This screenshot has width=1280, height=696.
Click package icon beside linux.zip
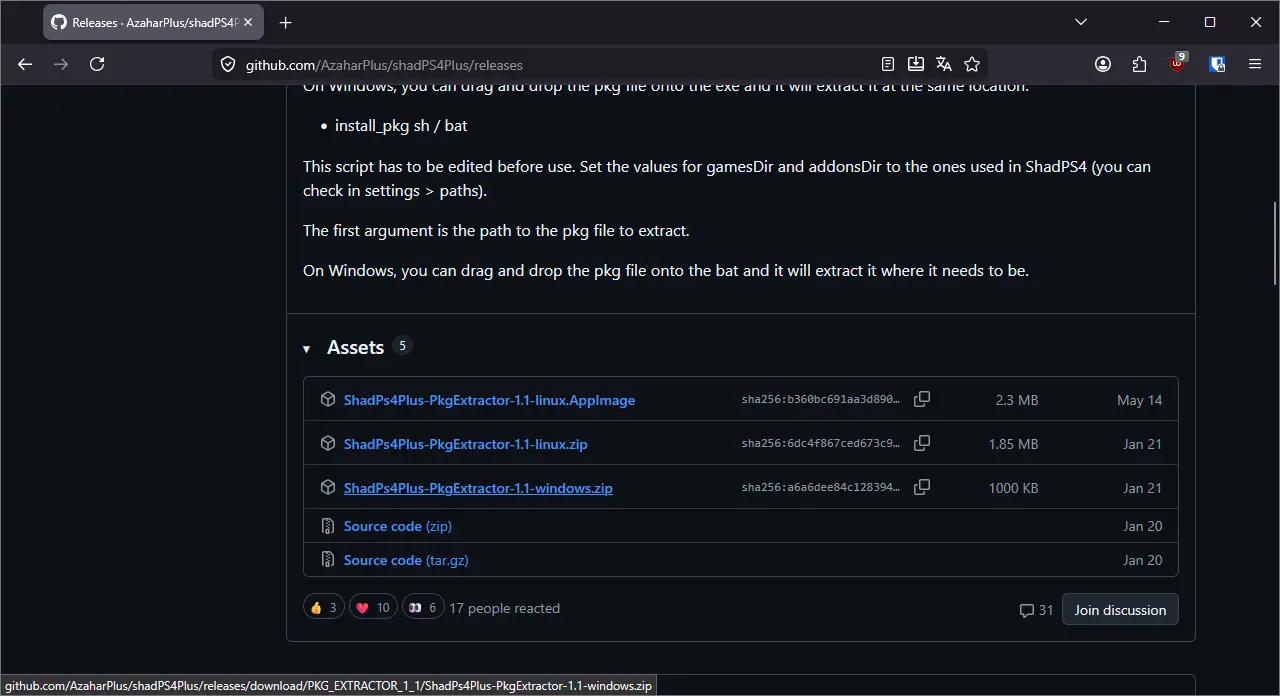pos(328,443)
